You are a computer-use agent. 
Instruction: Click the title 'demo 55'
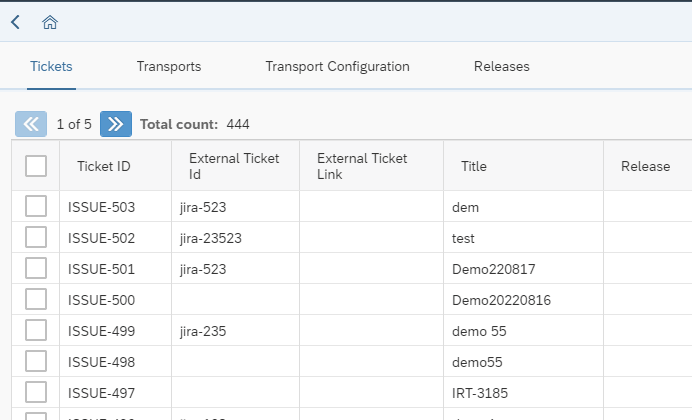[x=479, y=331]
